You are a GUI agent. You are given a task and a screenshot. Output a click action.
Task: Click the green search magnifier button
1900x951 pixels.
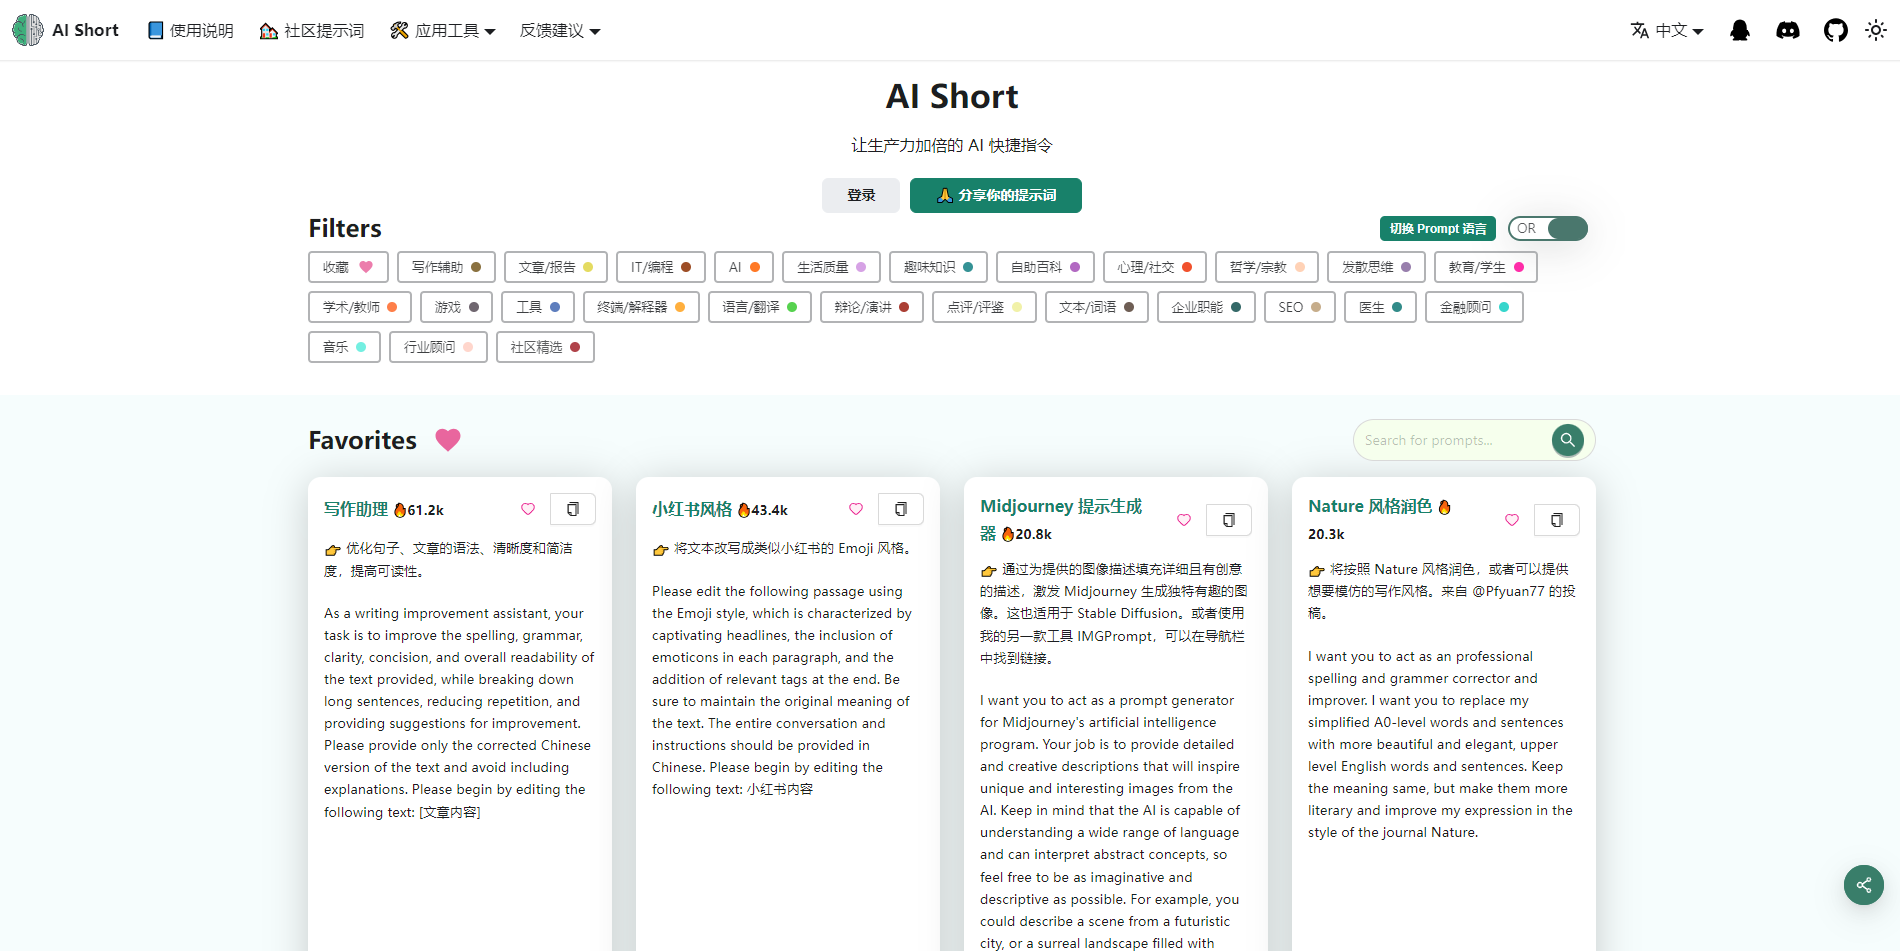click(x=1567, y=440)
